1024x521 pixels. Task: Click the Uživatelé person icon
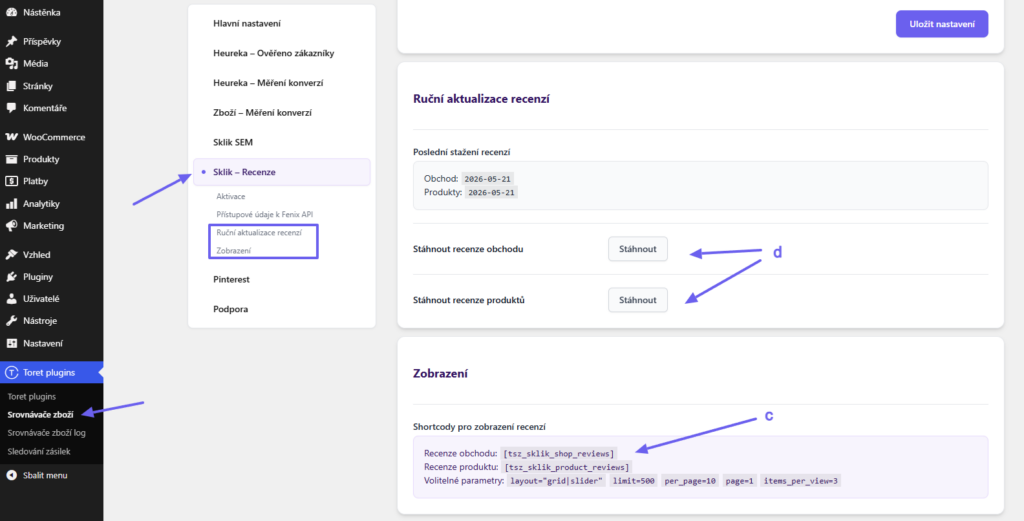(x=11, y=299)
